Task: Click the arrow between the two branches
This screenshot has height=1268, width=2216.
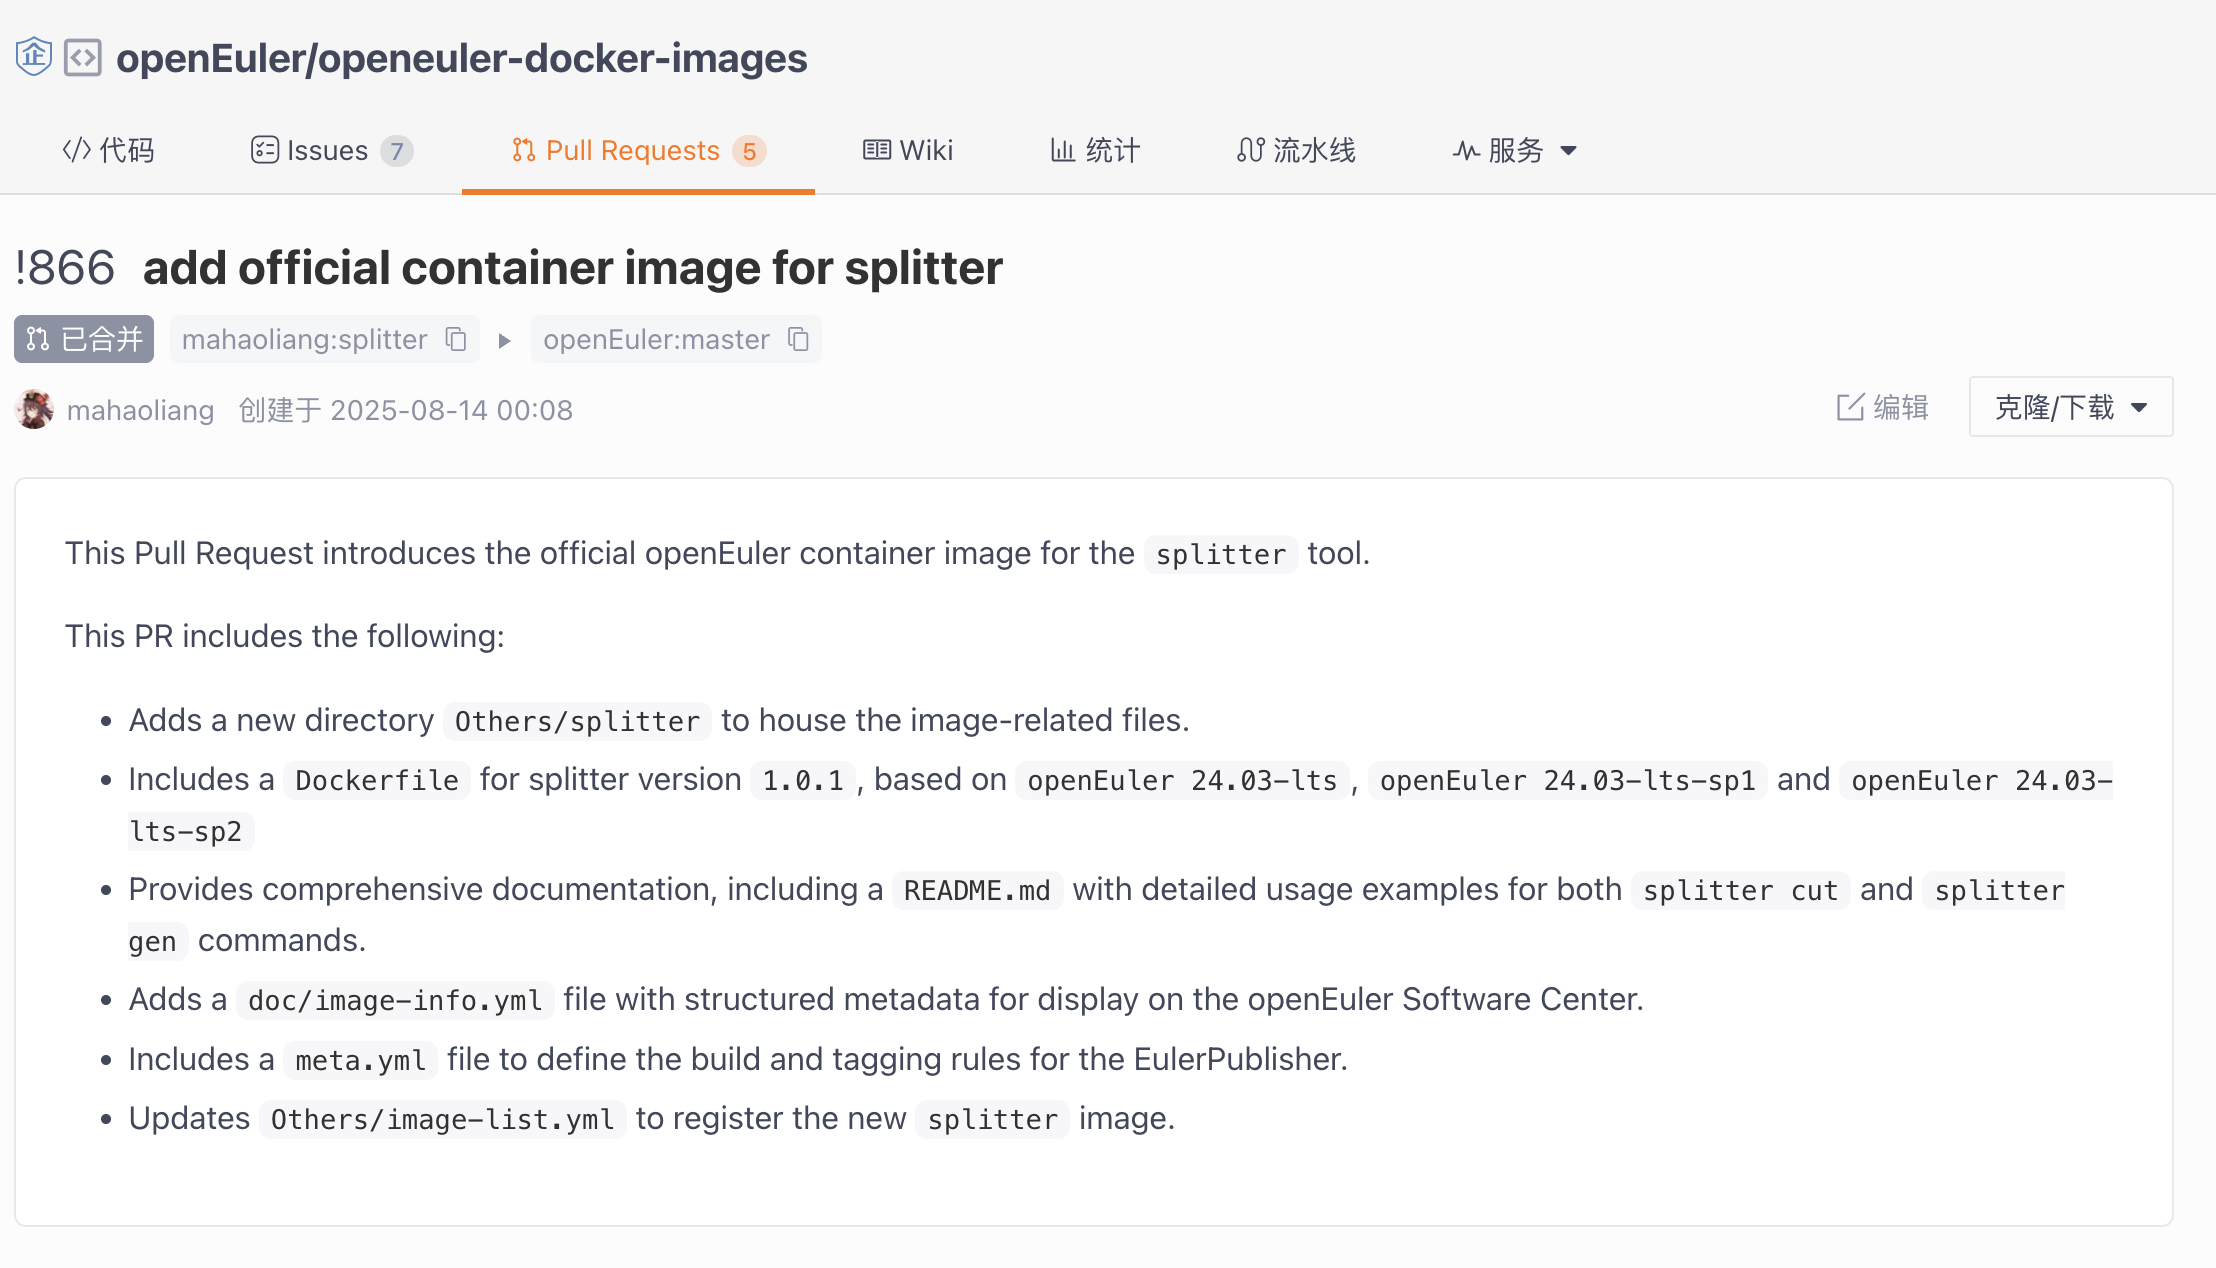Action: [505, 341]
